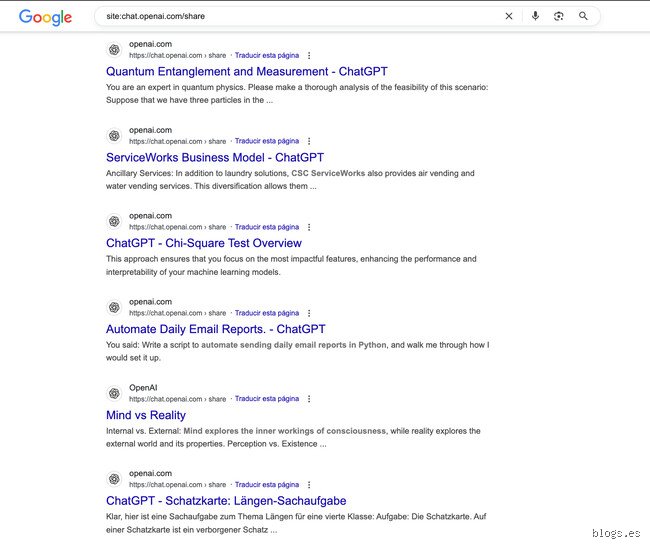Screen dimensions: 650x548
Task: Open three-dot menu for Mind vs Reality result
Action: [309, 399]
